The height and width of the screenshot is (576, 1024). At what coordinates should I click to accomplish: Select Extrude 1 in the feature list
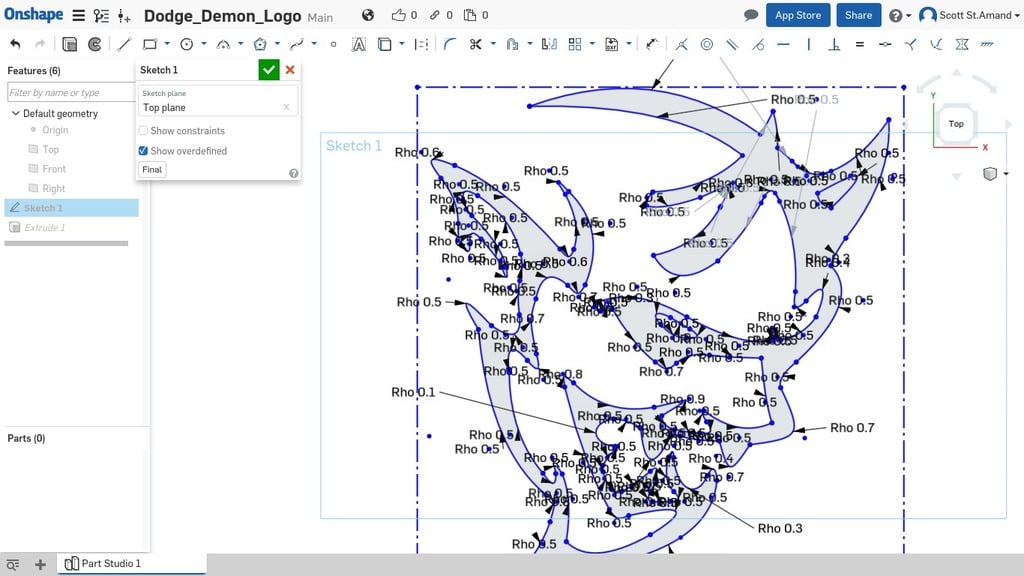click(44, 228)
